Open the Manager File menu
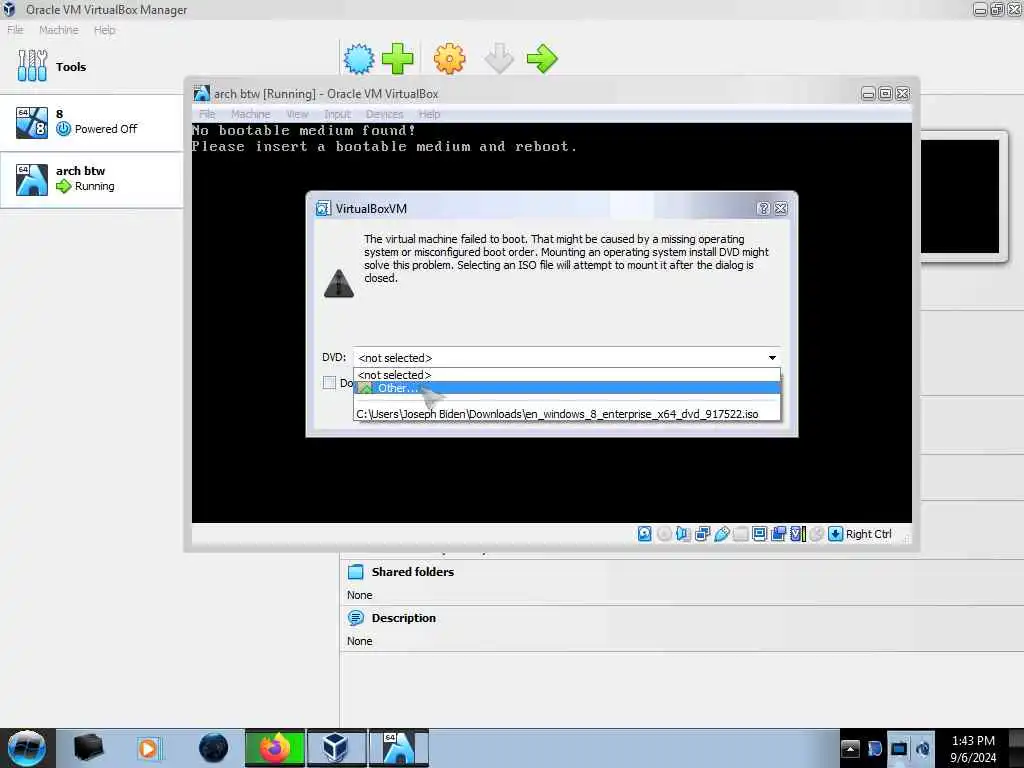1024x768 pixels. pyautogui.click(x=15, y=30)
